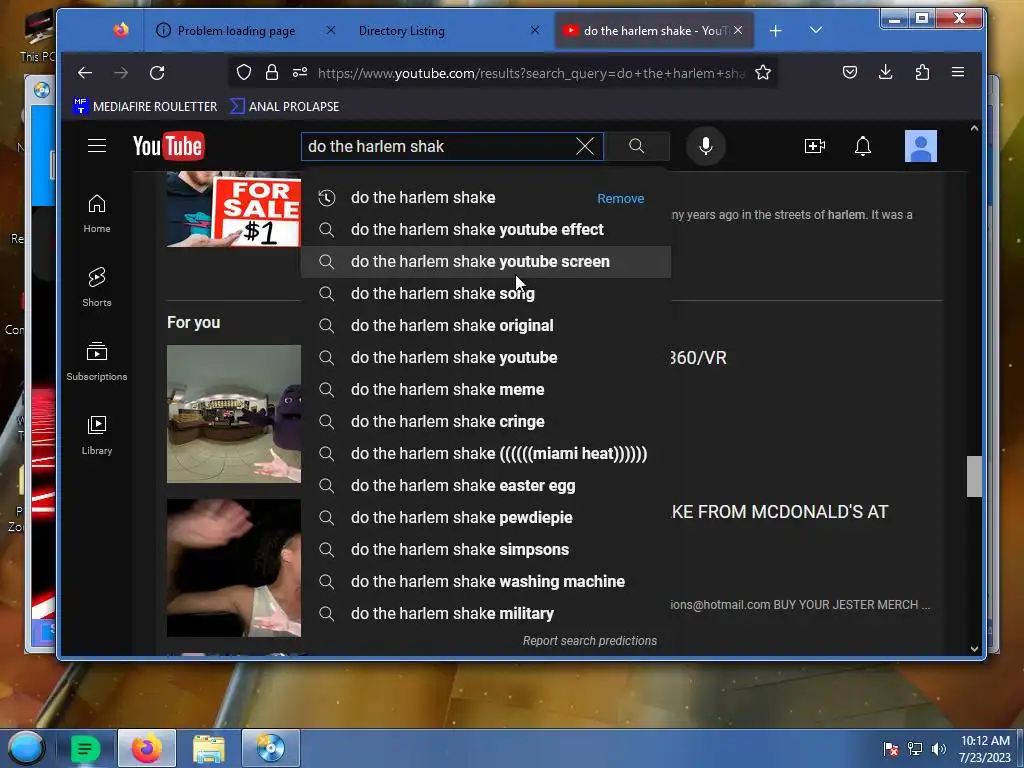The height and width of the screenshot is (768, 1024).
Task: Click the volume speaker tray icon
Action: (x=938, y=749)
